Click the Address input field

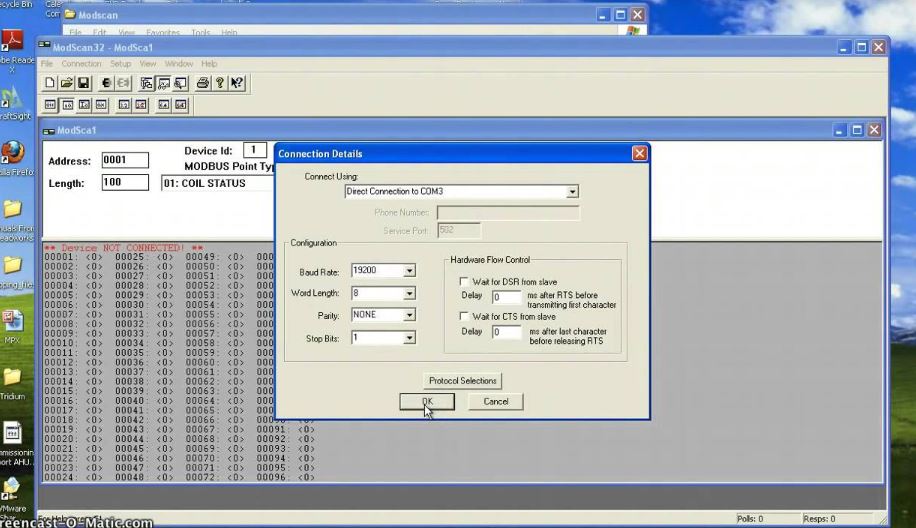coord(125,160)
